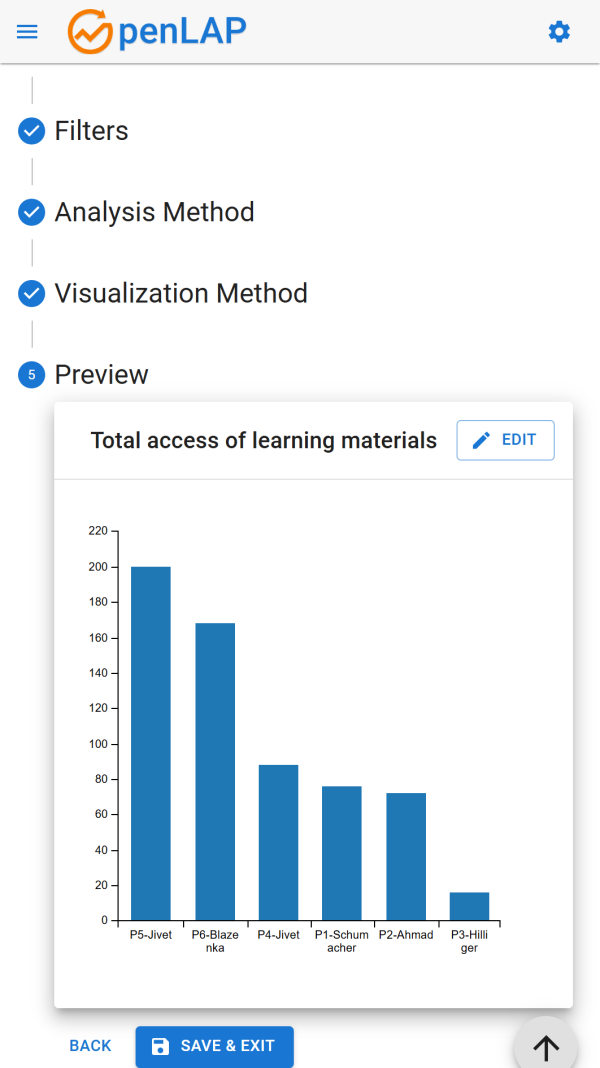Viewport: 600px width, 1068px height.
Task: Go back with the Back button
Action: click(90, 1046)
